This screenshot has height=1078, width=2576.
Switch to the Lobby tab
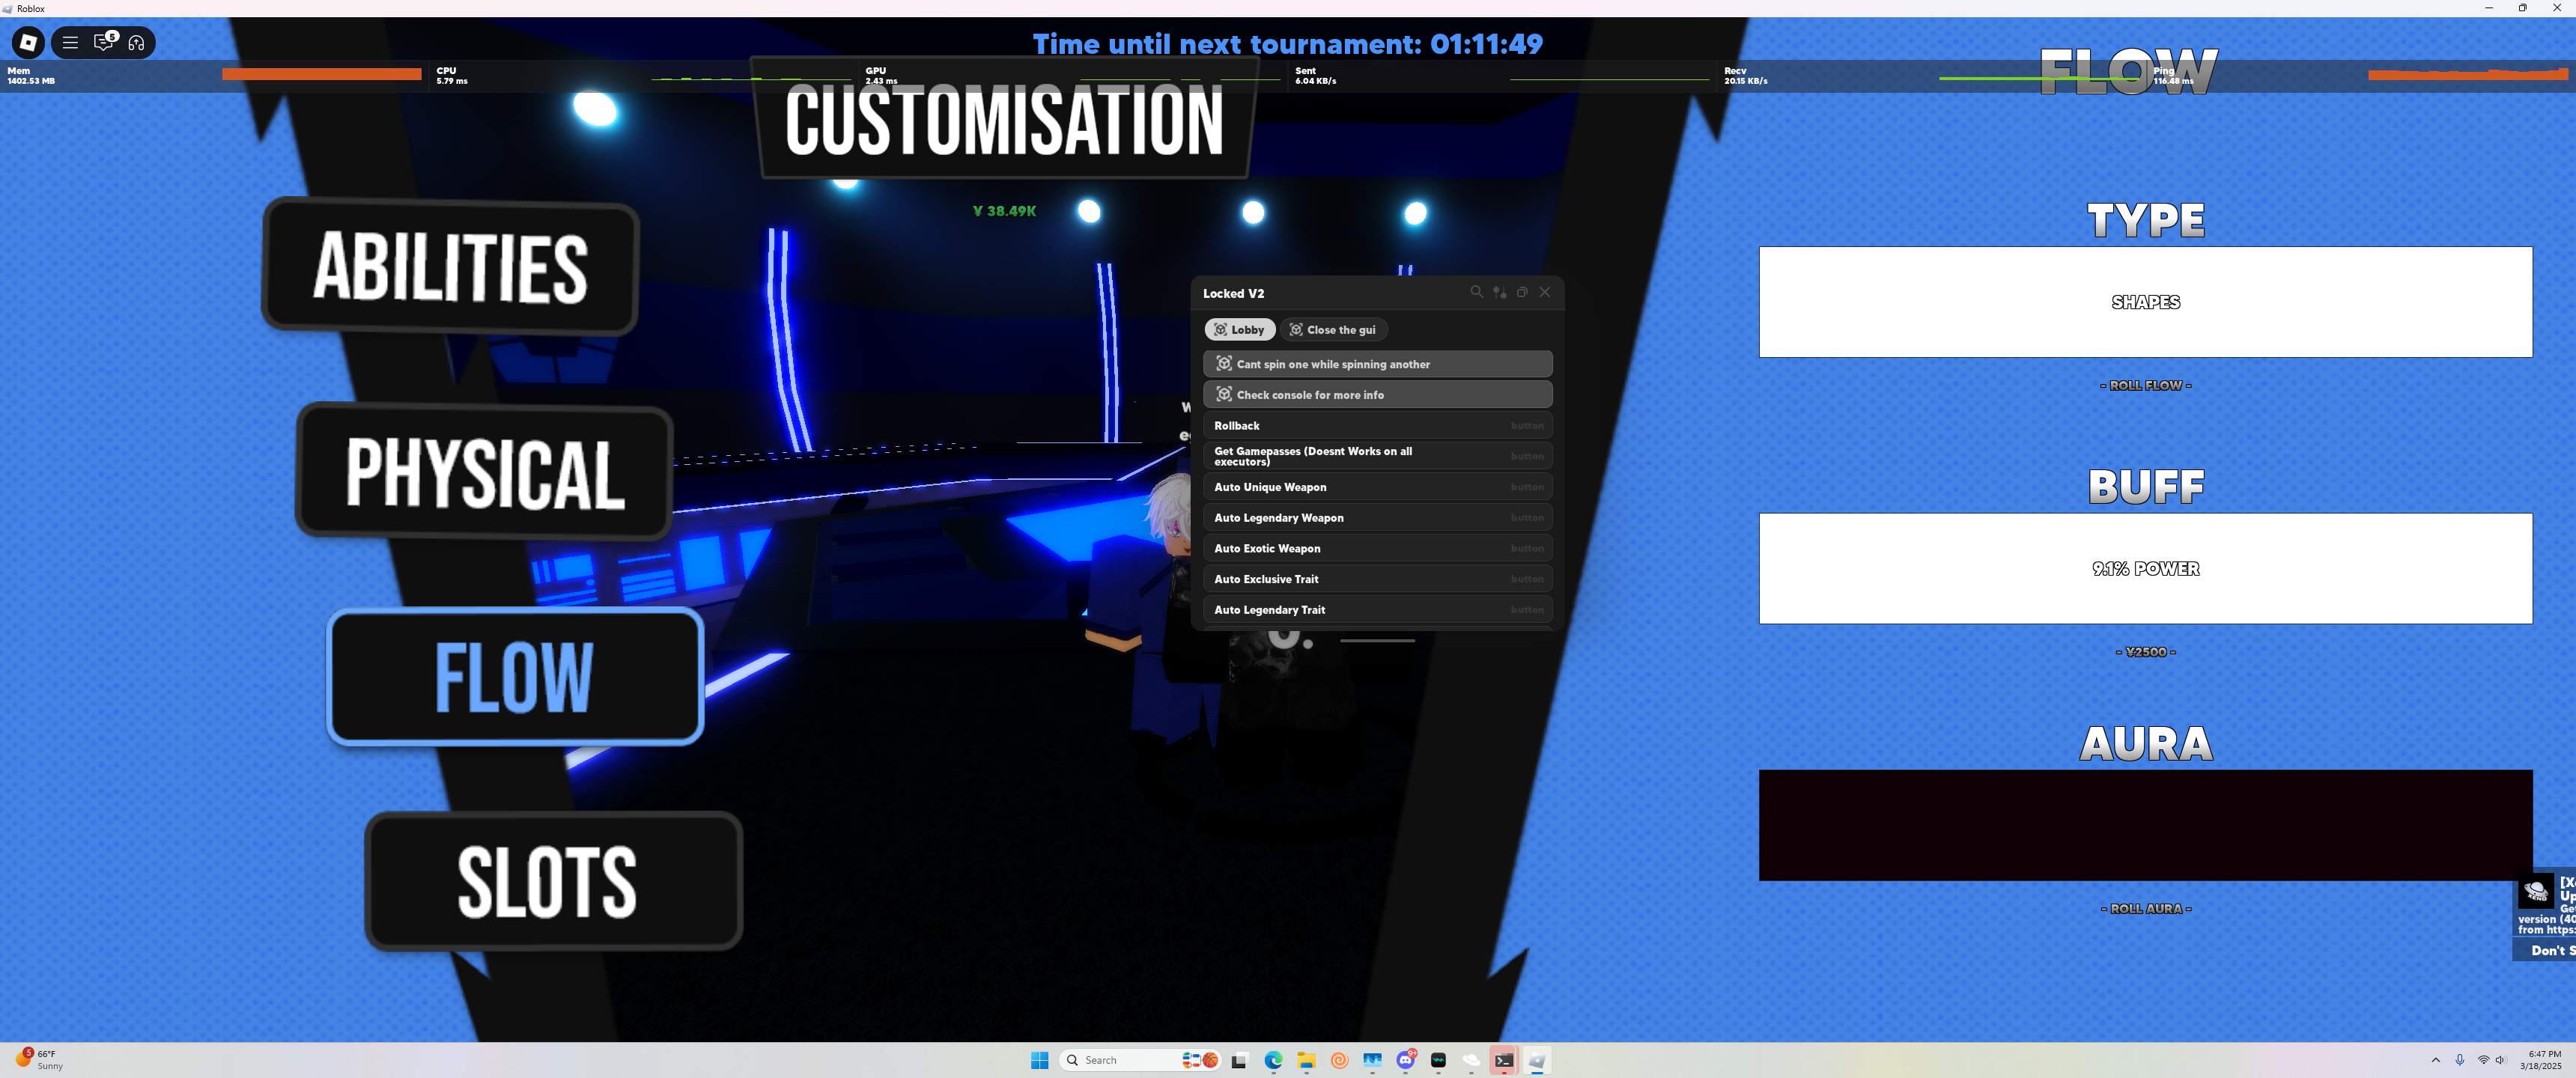click(1239, 330)
